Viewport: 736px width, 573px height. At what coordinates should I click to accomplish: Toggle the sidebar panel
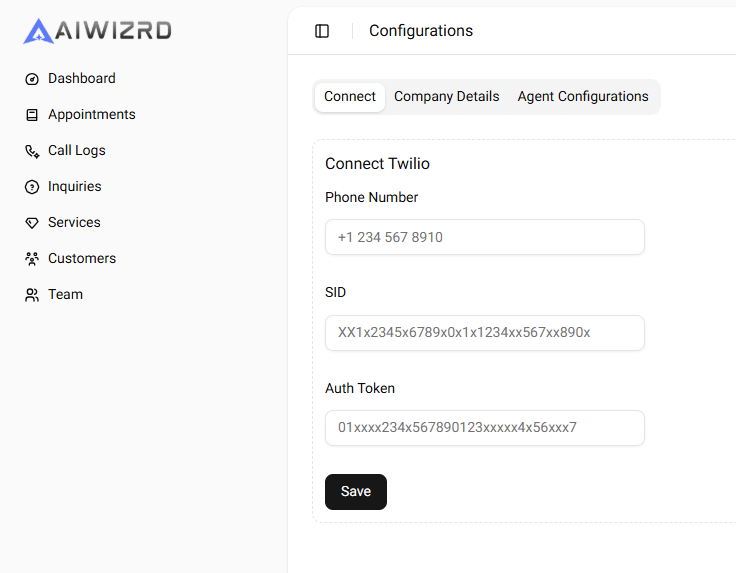pyautogui.click(x=322, y=31)
